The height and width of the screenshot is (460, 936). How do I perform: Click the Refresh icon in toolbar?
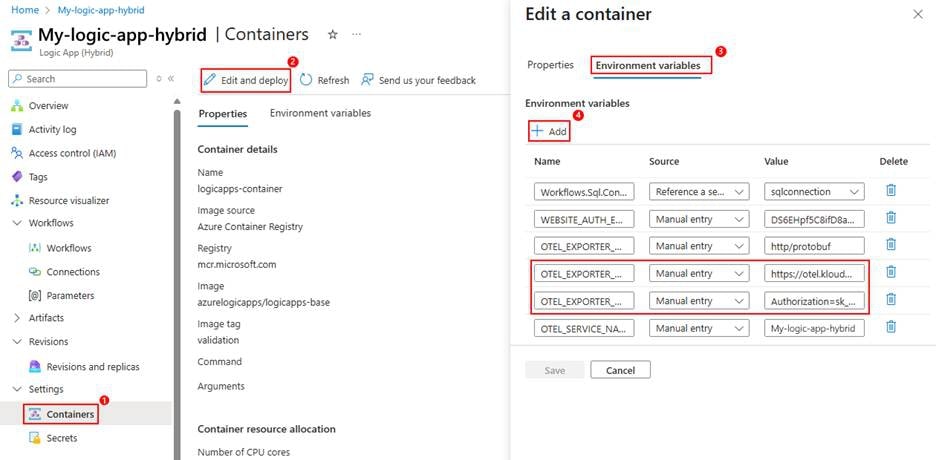pyautogui.click(x=306, y=80)
